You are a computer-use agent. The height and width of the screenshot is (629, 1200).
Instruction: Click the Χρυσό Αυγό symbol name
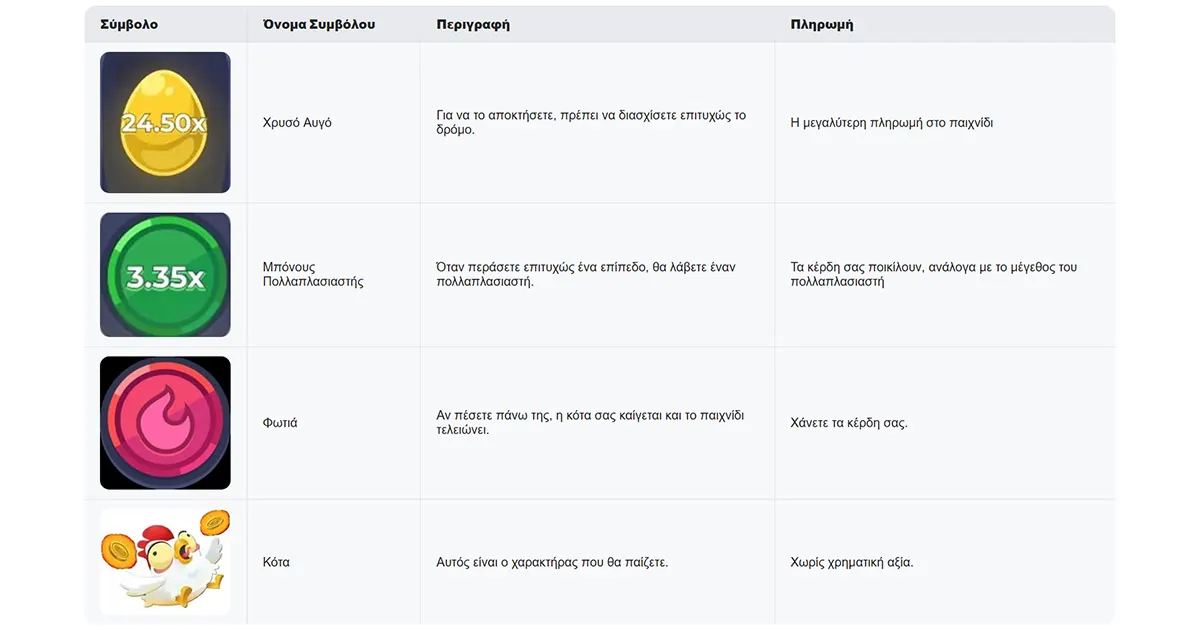tap(297, 122)
